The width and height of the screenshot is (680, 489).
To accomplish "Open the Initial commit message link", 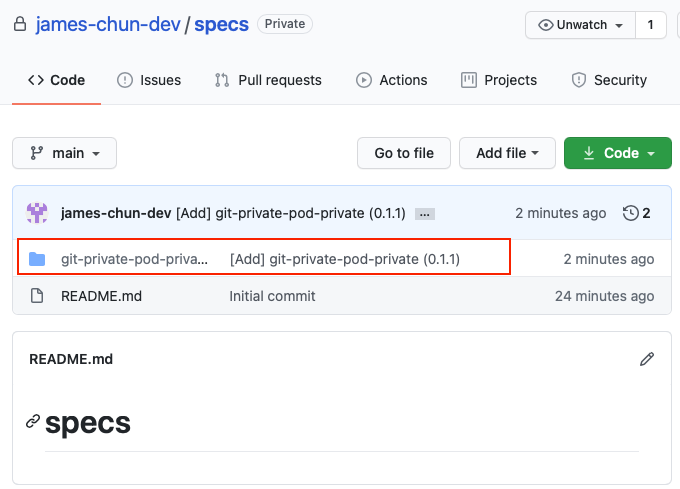I will [272, 296].
